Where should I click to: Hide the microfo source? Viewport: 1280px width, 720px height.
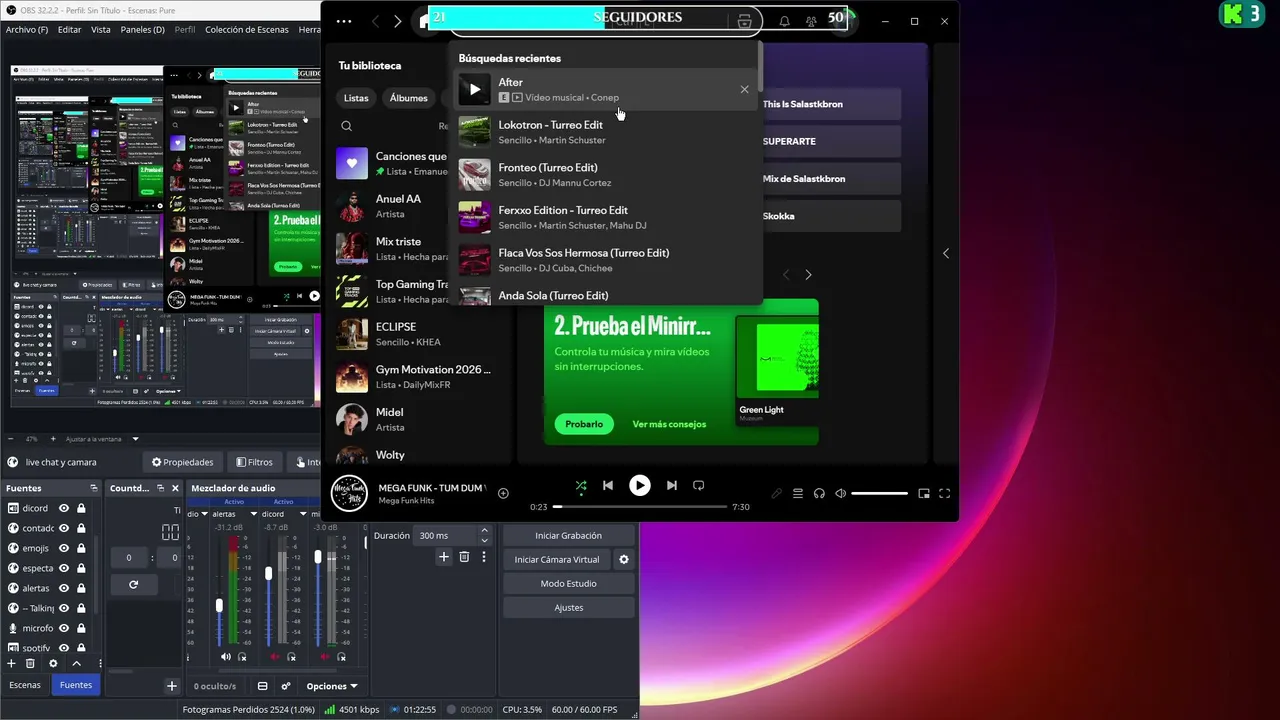[x=64, y=628]
